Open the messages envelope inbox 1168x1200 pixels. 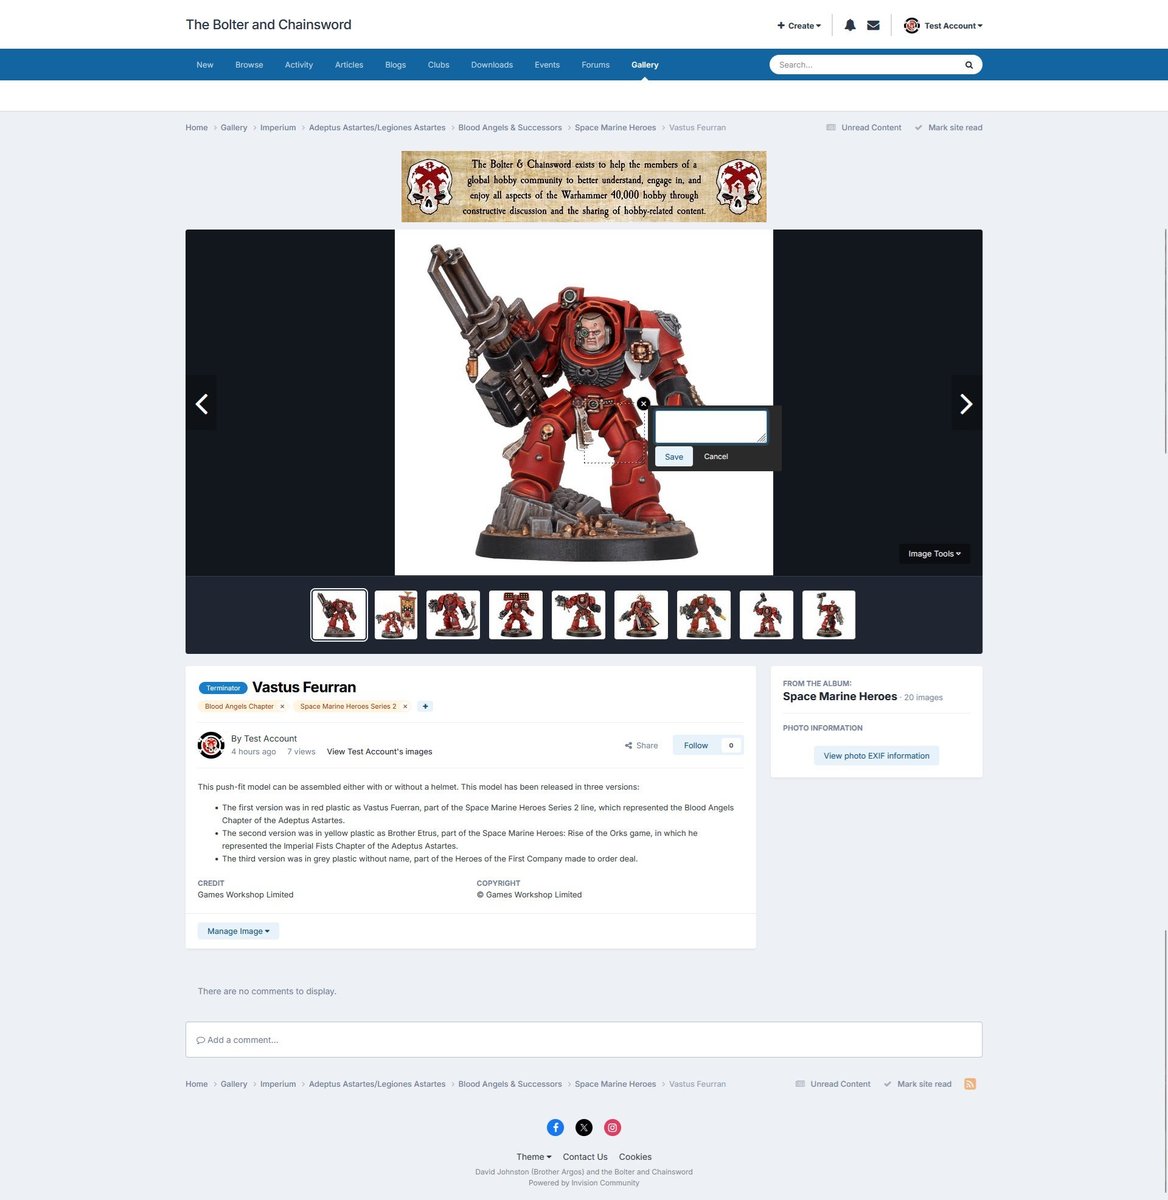click(873, 25)
